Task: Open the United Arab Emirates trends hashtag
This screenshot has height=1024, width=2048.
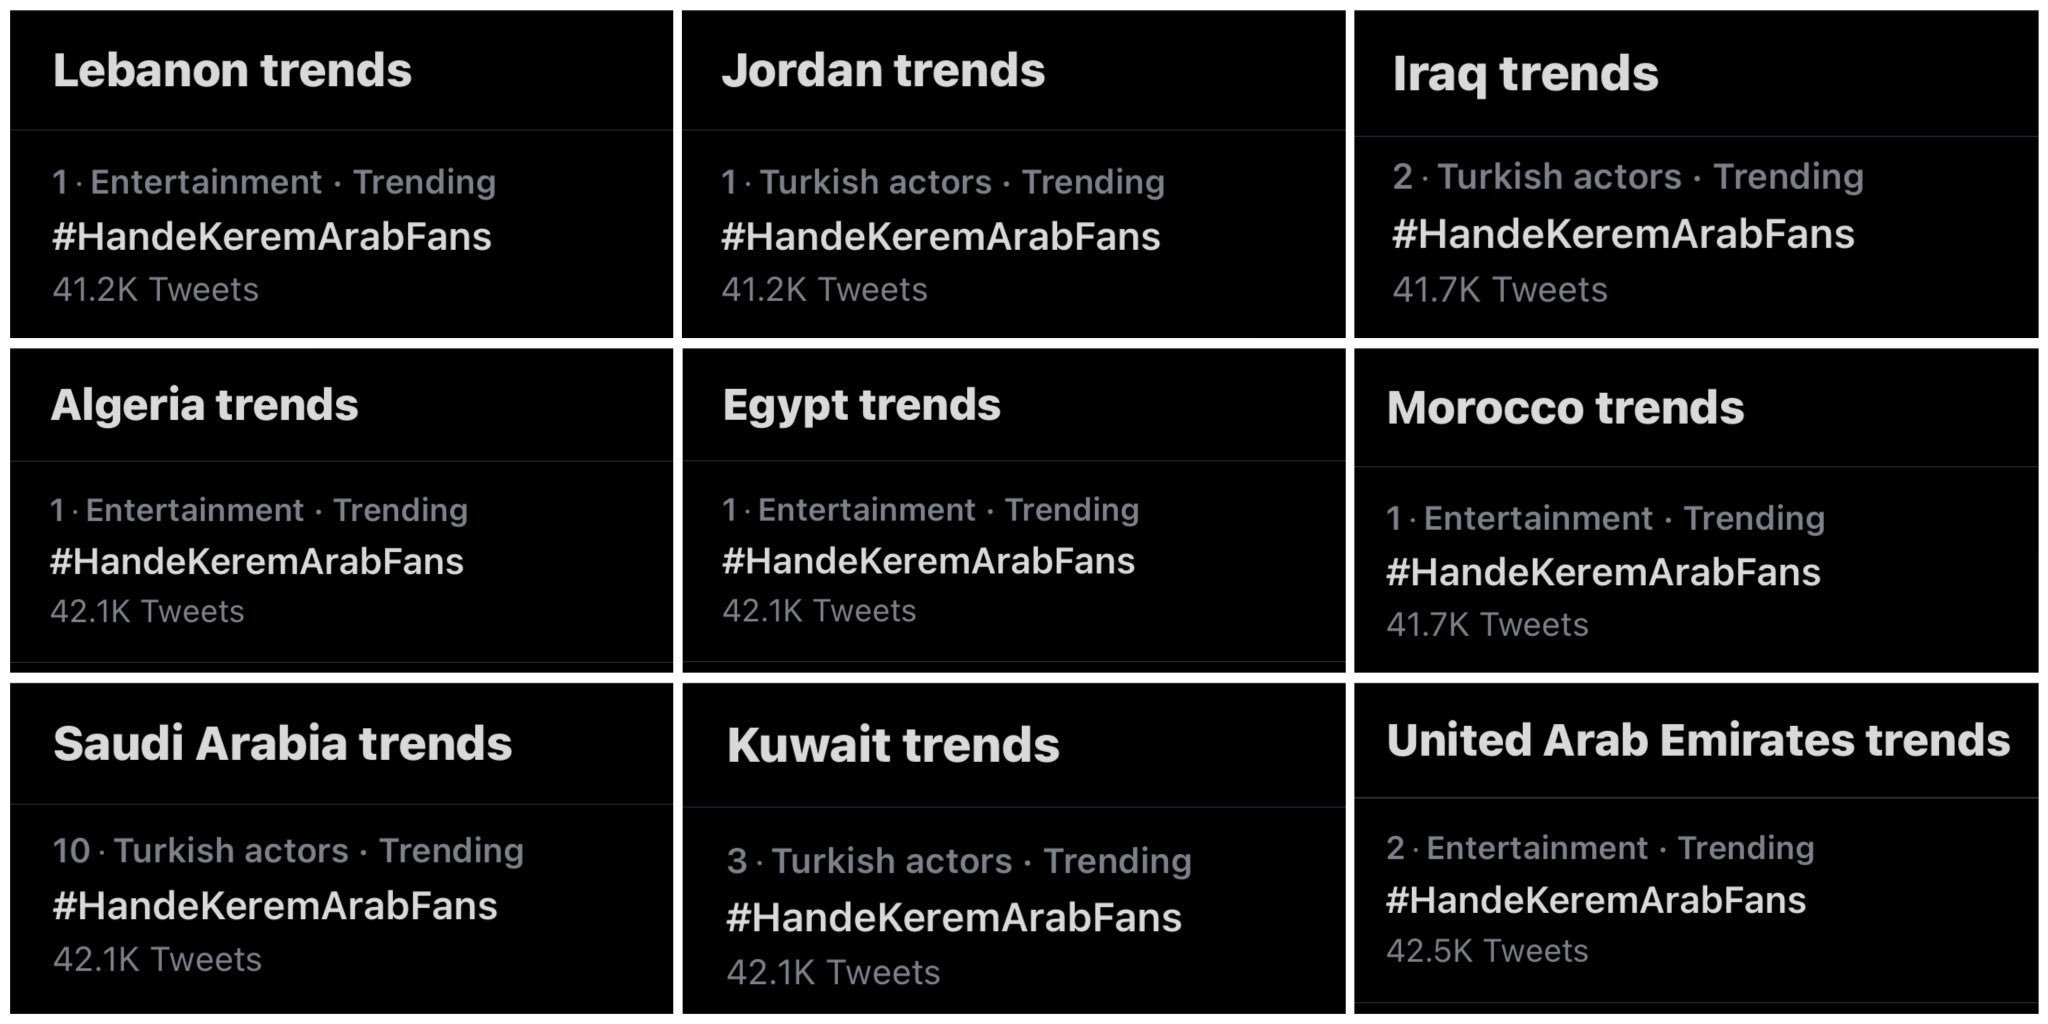Action: pos(1596,900)
